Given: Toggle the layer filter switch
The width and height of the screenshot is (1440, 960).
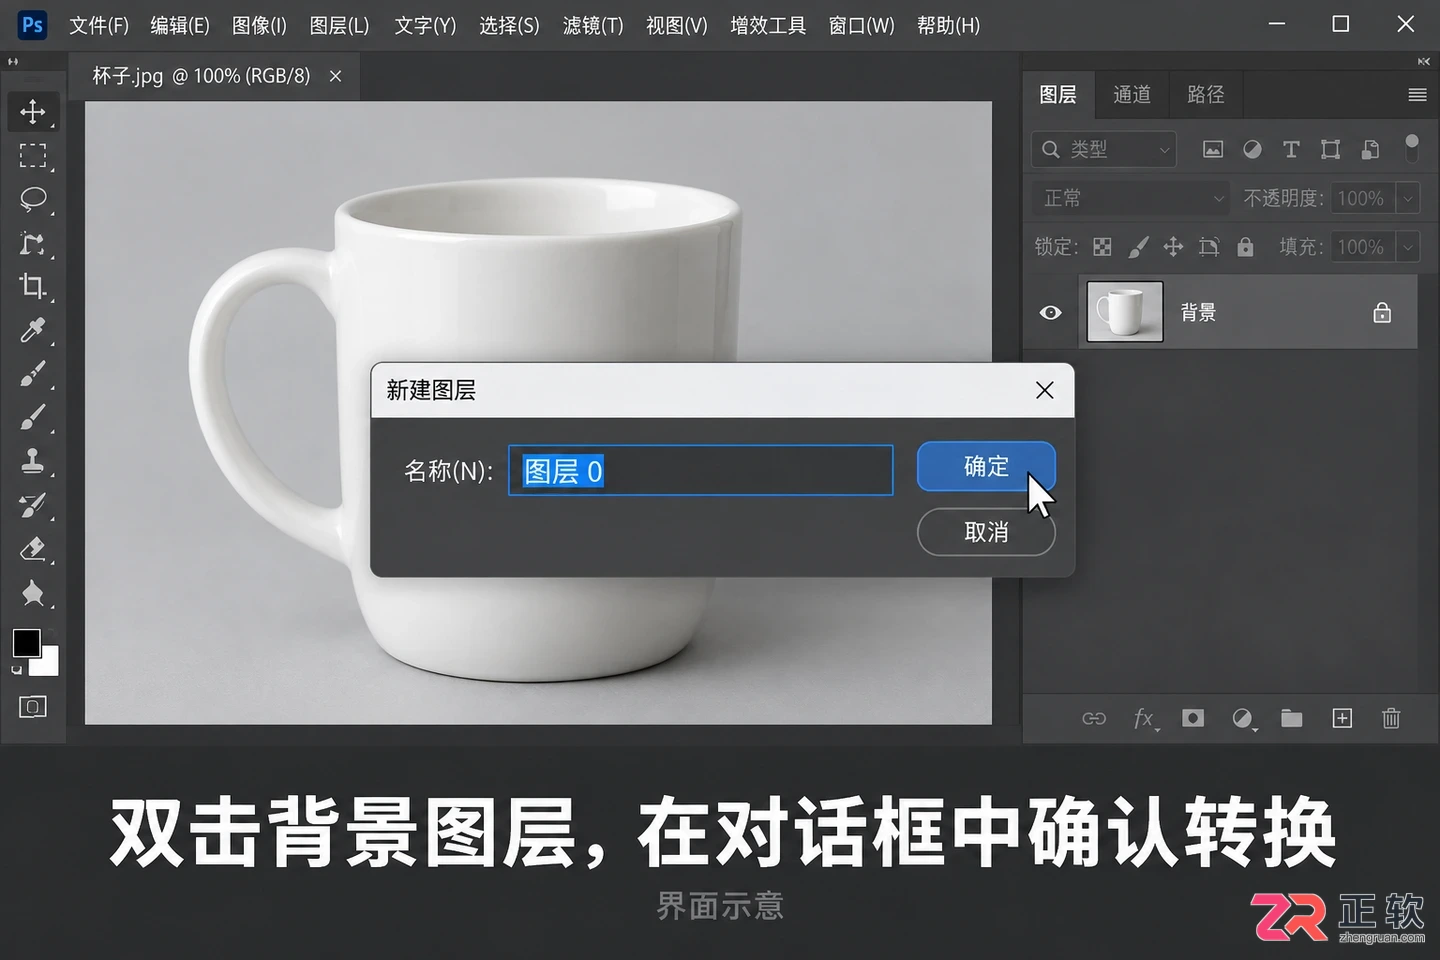Looking at the screenshot, I should tap(1412, 147).
